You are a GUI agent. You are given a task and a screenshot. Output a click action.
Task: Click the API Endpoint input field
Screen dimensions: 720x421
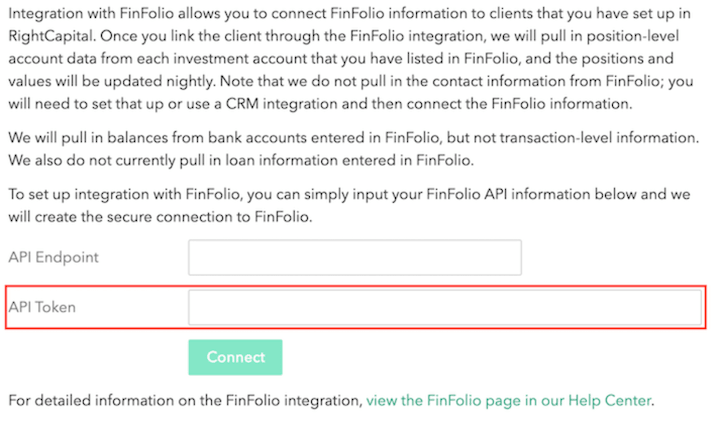click(354, 258)
